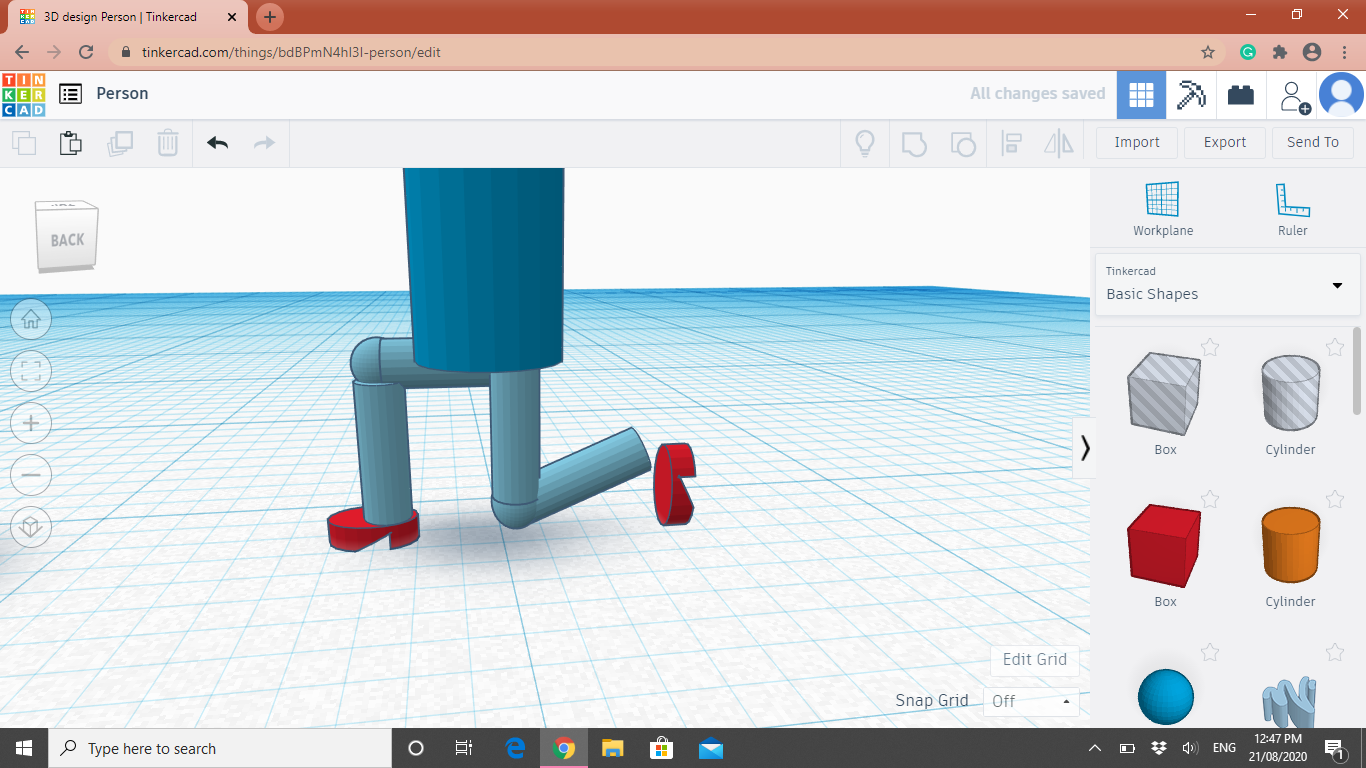Open the Chrome three-dot menu

coord(1343,52)
